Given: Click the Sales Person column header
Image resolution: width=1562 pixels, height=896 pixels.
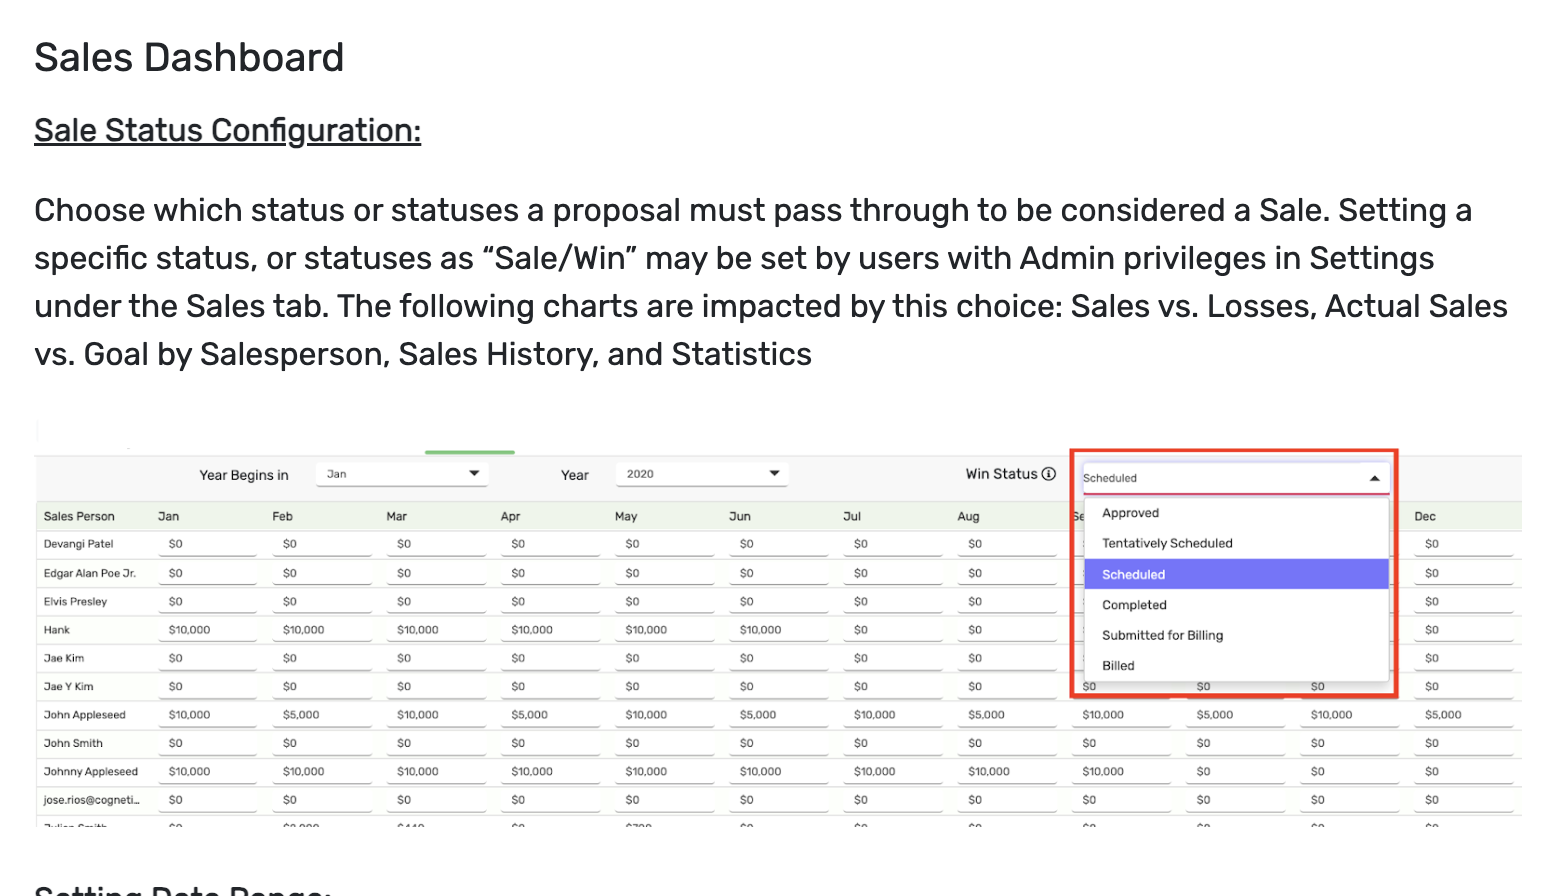Looking at the screenshot, I should (79, 516).
